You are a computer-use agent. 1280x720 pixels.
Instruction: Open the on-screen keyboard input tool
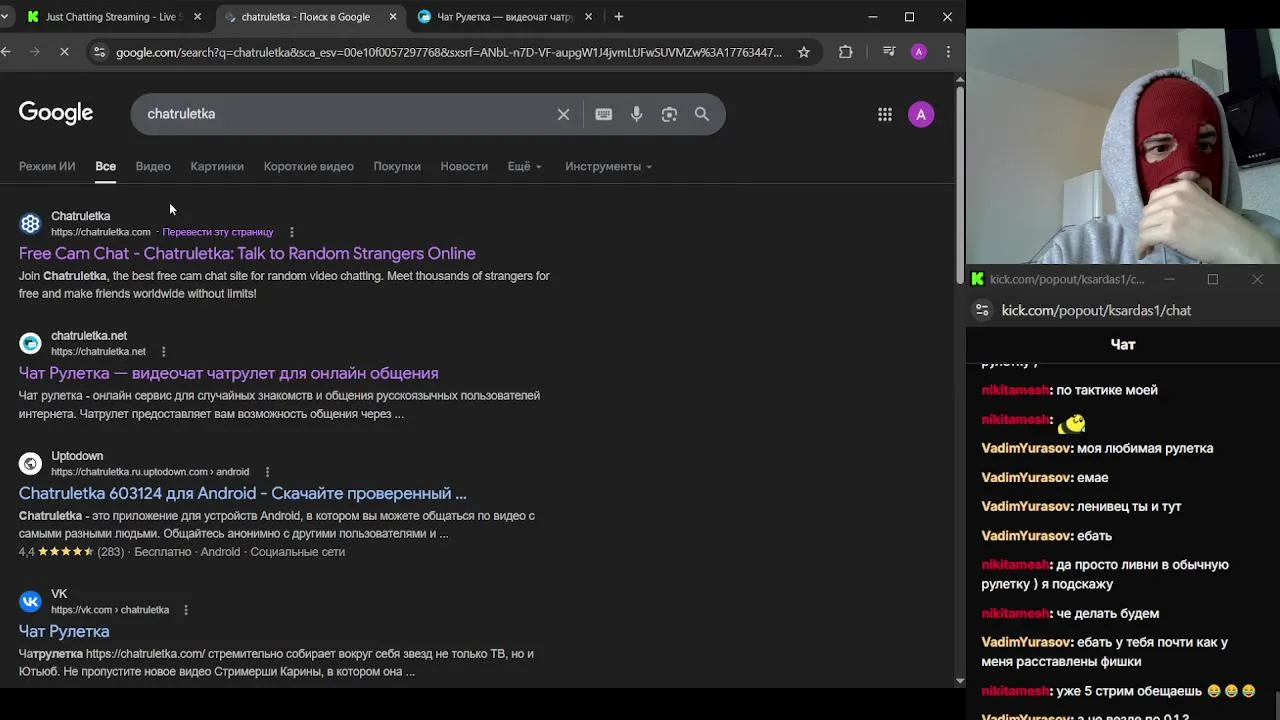click(603, 114)
